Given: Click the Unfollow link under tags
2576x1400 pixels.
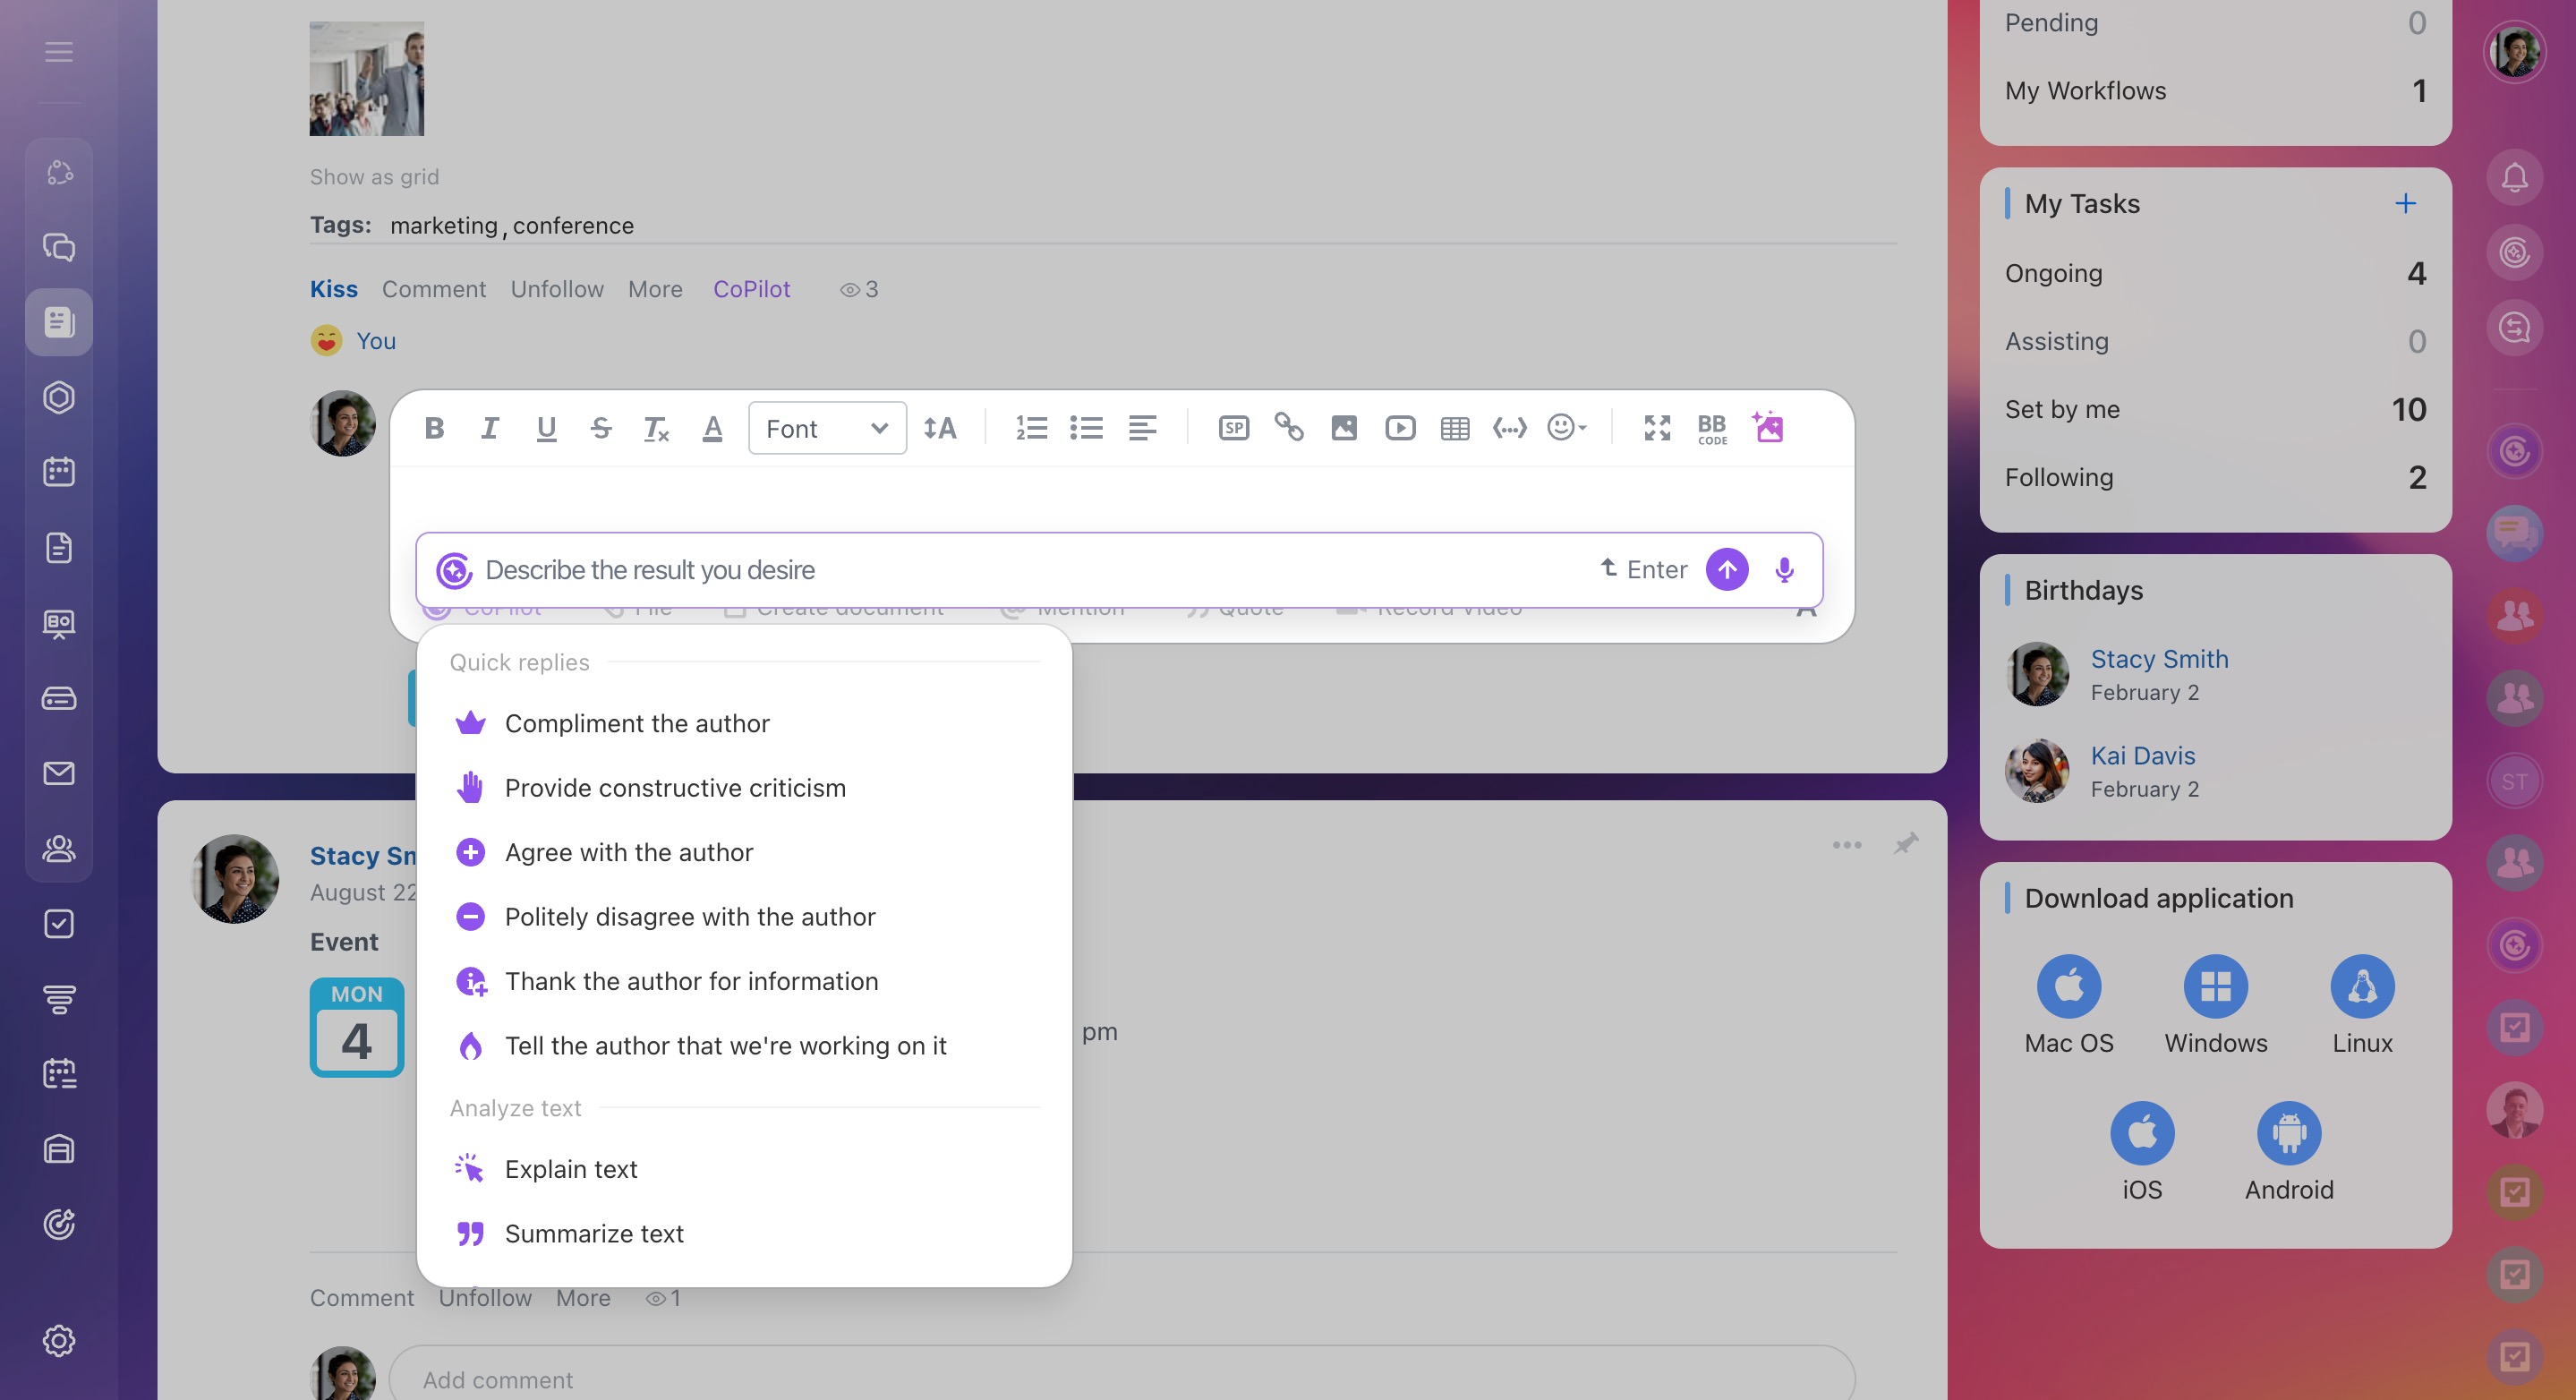Looking at the screenshot, I should point(556,289).
